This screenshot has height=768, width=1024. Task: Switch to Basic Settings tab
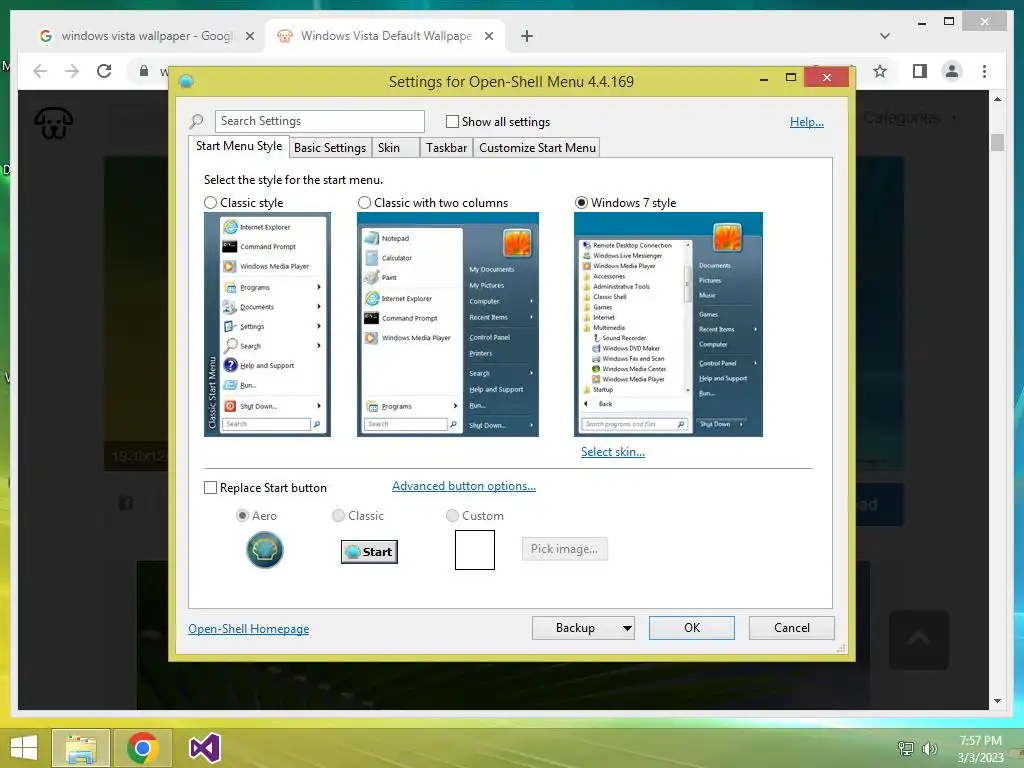click(330, 148)
